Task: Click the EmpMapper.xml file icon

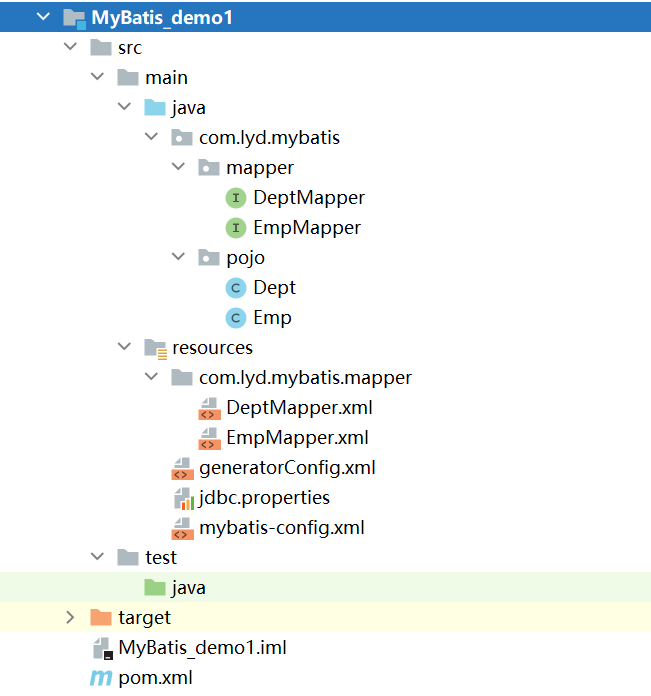Action: (x=209, y=439)
